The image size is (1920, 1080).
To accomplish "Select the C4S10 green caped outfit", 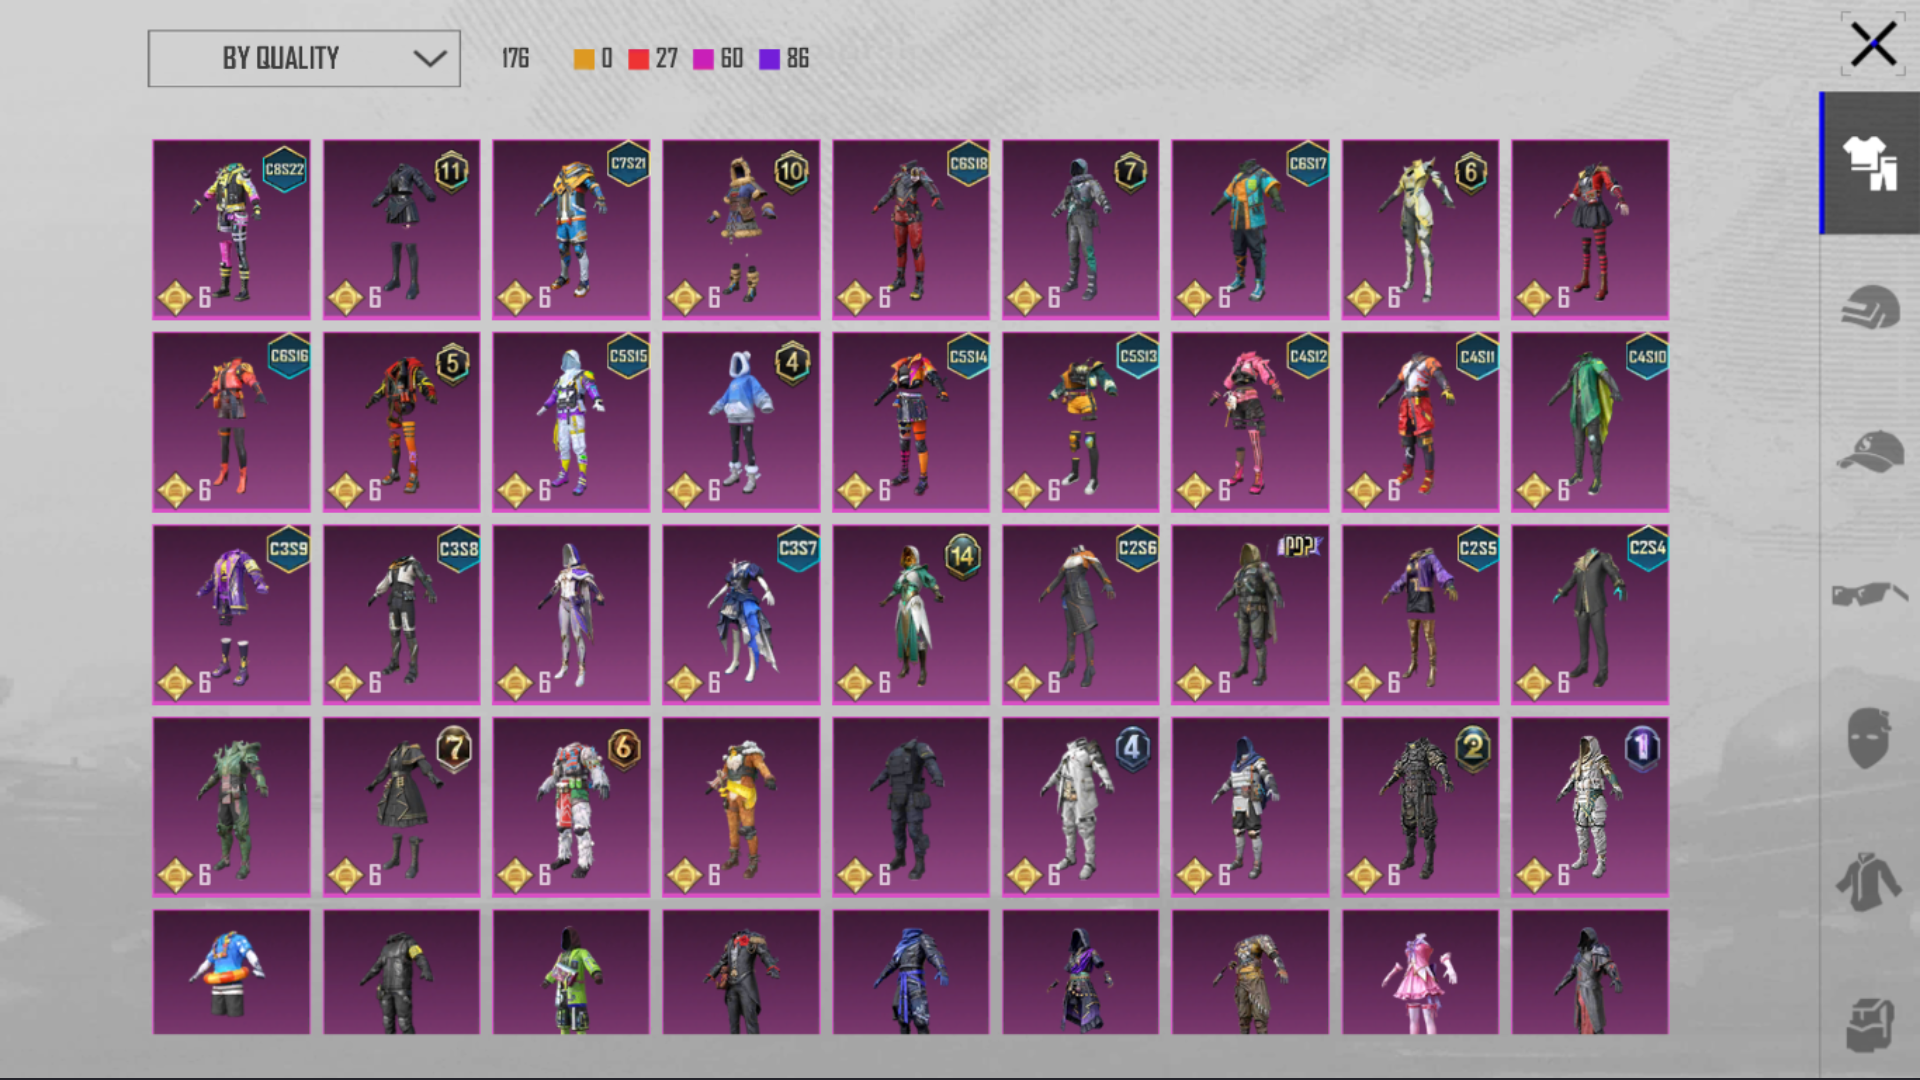I will (x=1590, y=422).
